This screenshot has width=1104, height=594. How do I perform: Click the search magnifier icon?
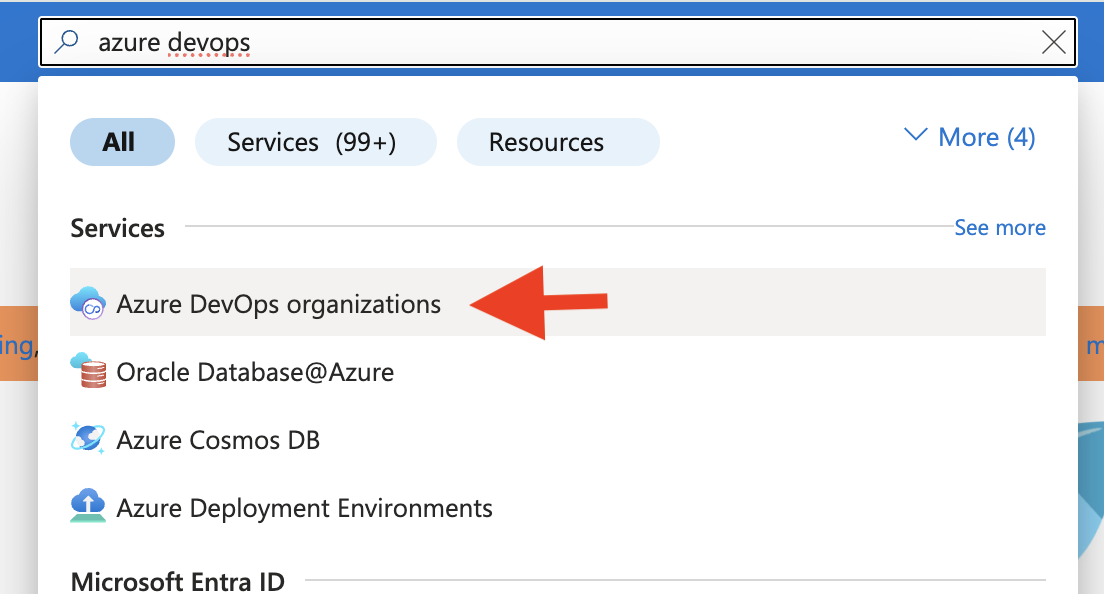coord(65,41)
